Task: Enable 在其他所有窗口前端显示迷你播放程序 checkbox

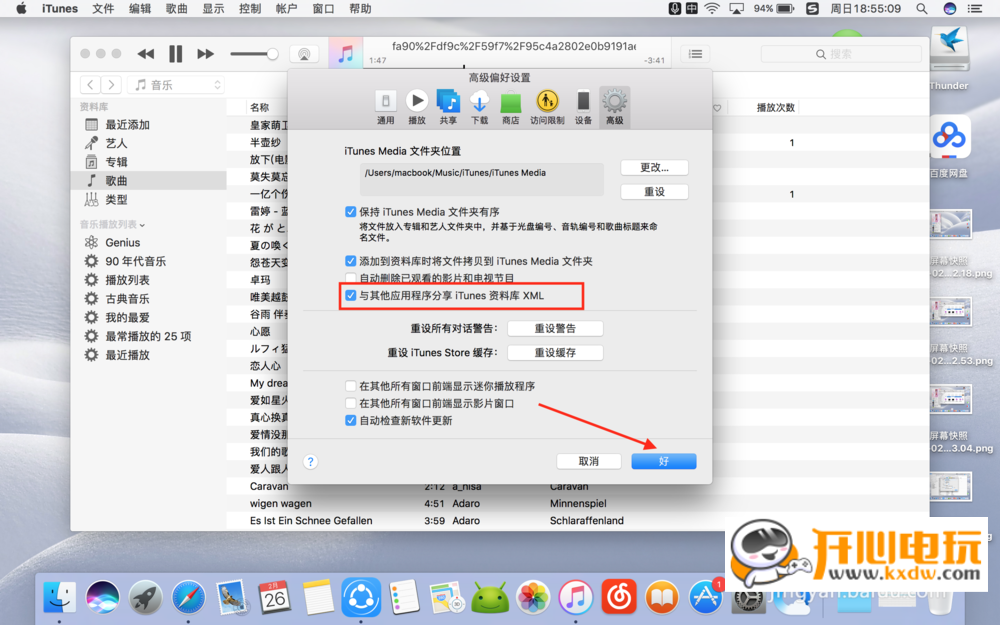Action: (x=350, y=386)
